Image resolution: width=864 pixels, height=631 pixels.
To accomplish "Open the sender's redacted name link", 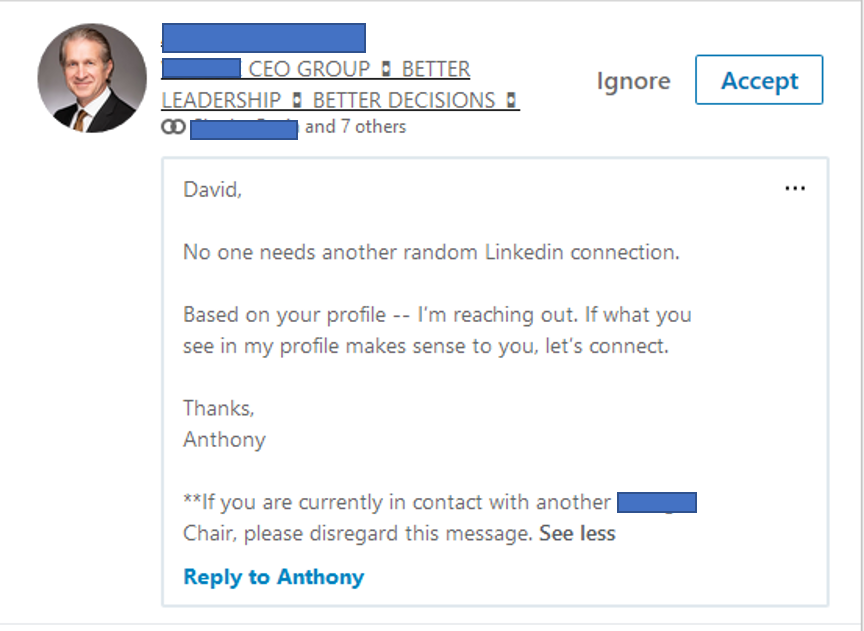I will 263,38.
